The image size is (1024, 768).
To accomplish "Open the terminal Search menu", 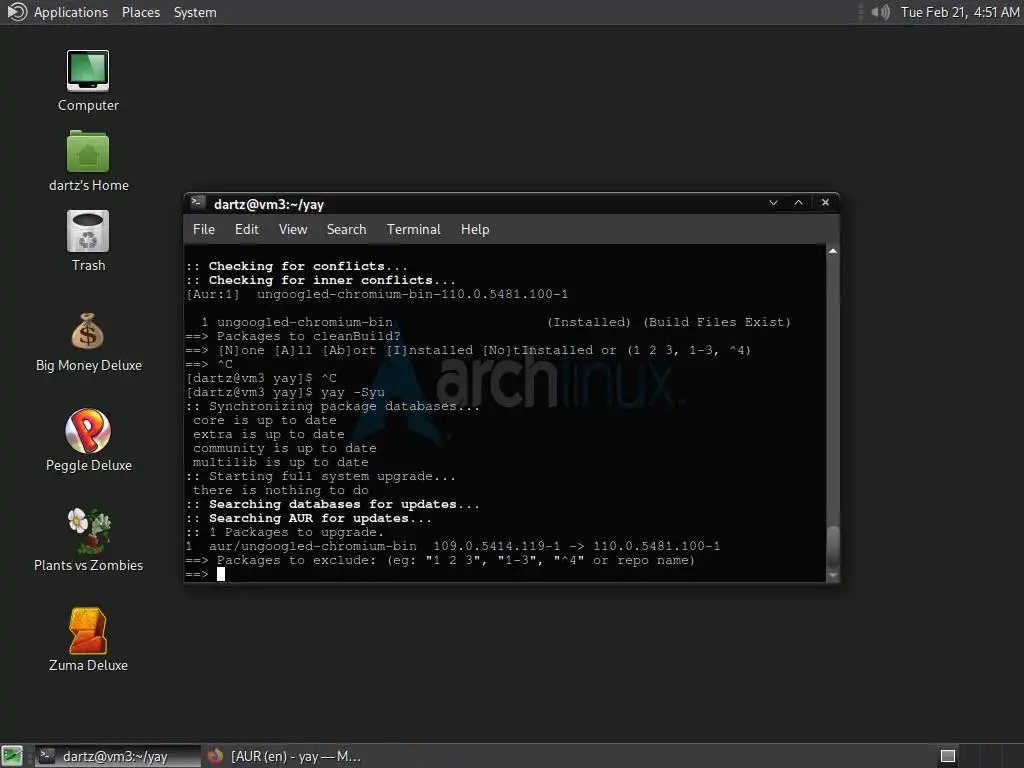I will pyautogui.click(x=346, y=229).
